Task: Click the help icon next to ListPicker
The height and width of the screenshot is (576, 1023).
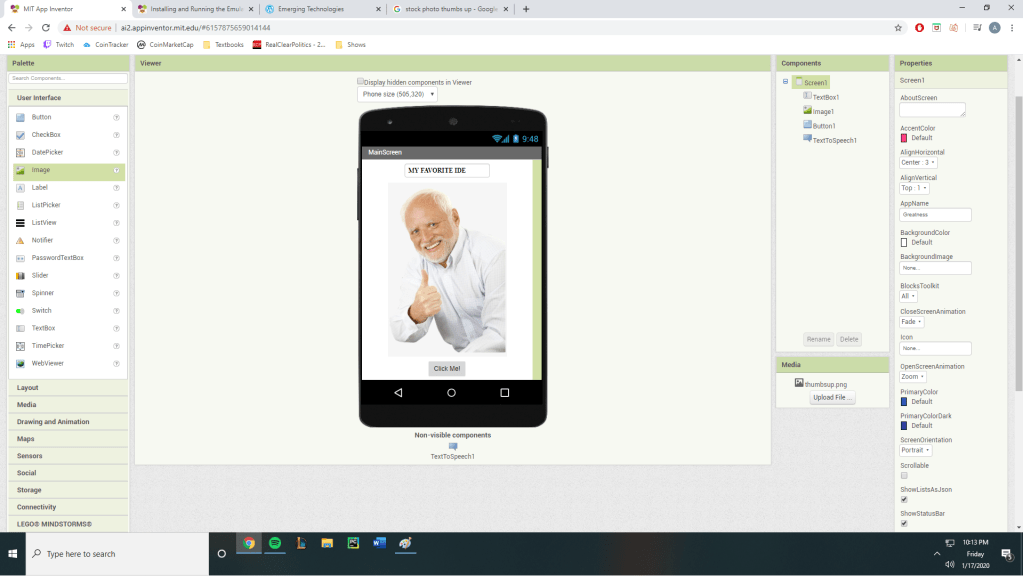Action: click(x=116, y=205)
